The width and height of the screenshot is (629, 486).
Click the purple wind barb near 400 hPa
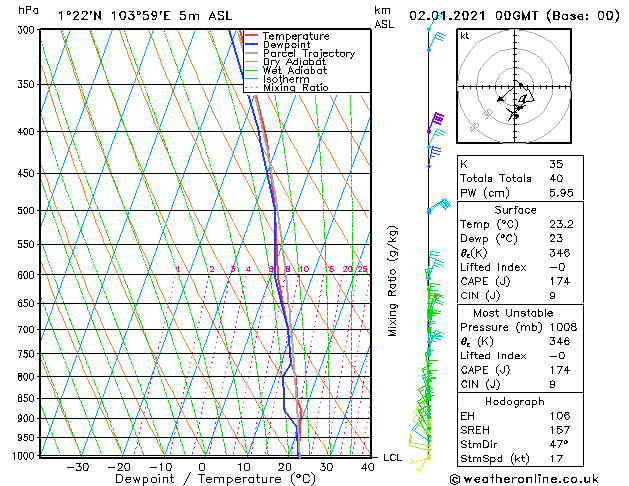tap(435, 124)
